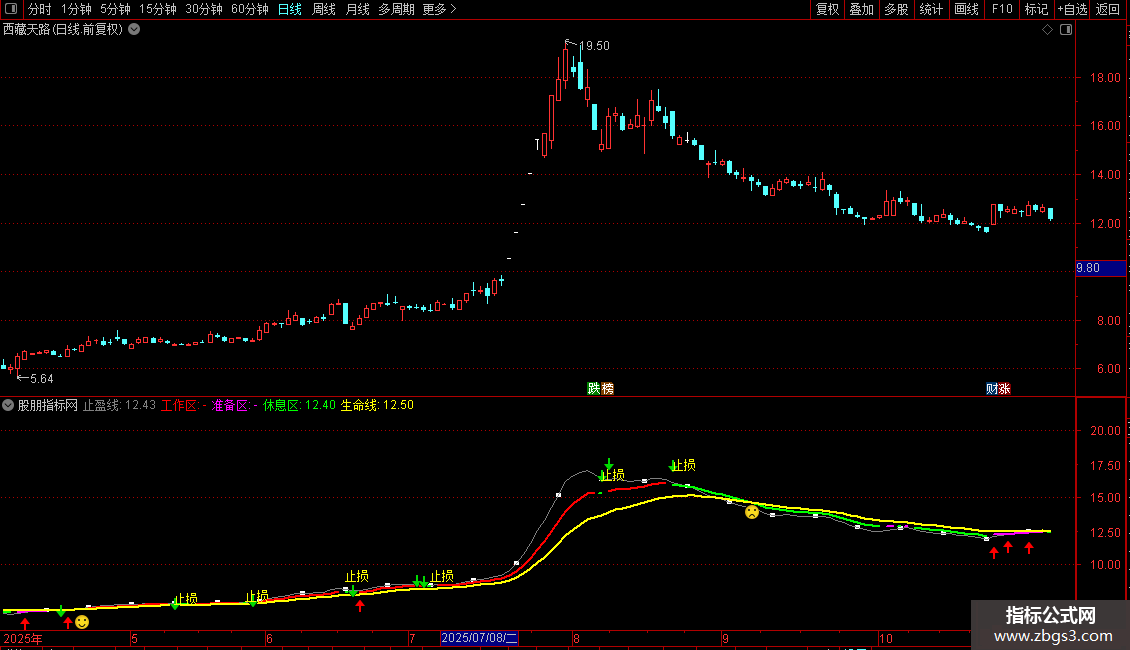The width and height of the screenshot is (1130, 650).
Task: Open the 多股 multi-stock view
Action: (x=896, y=9)
